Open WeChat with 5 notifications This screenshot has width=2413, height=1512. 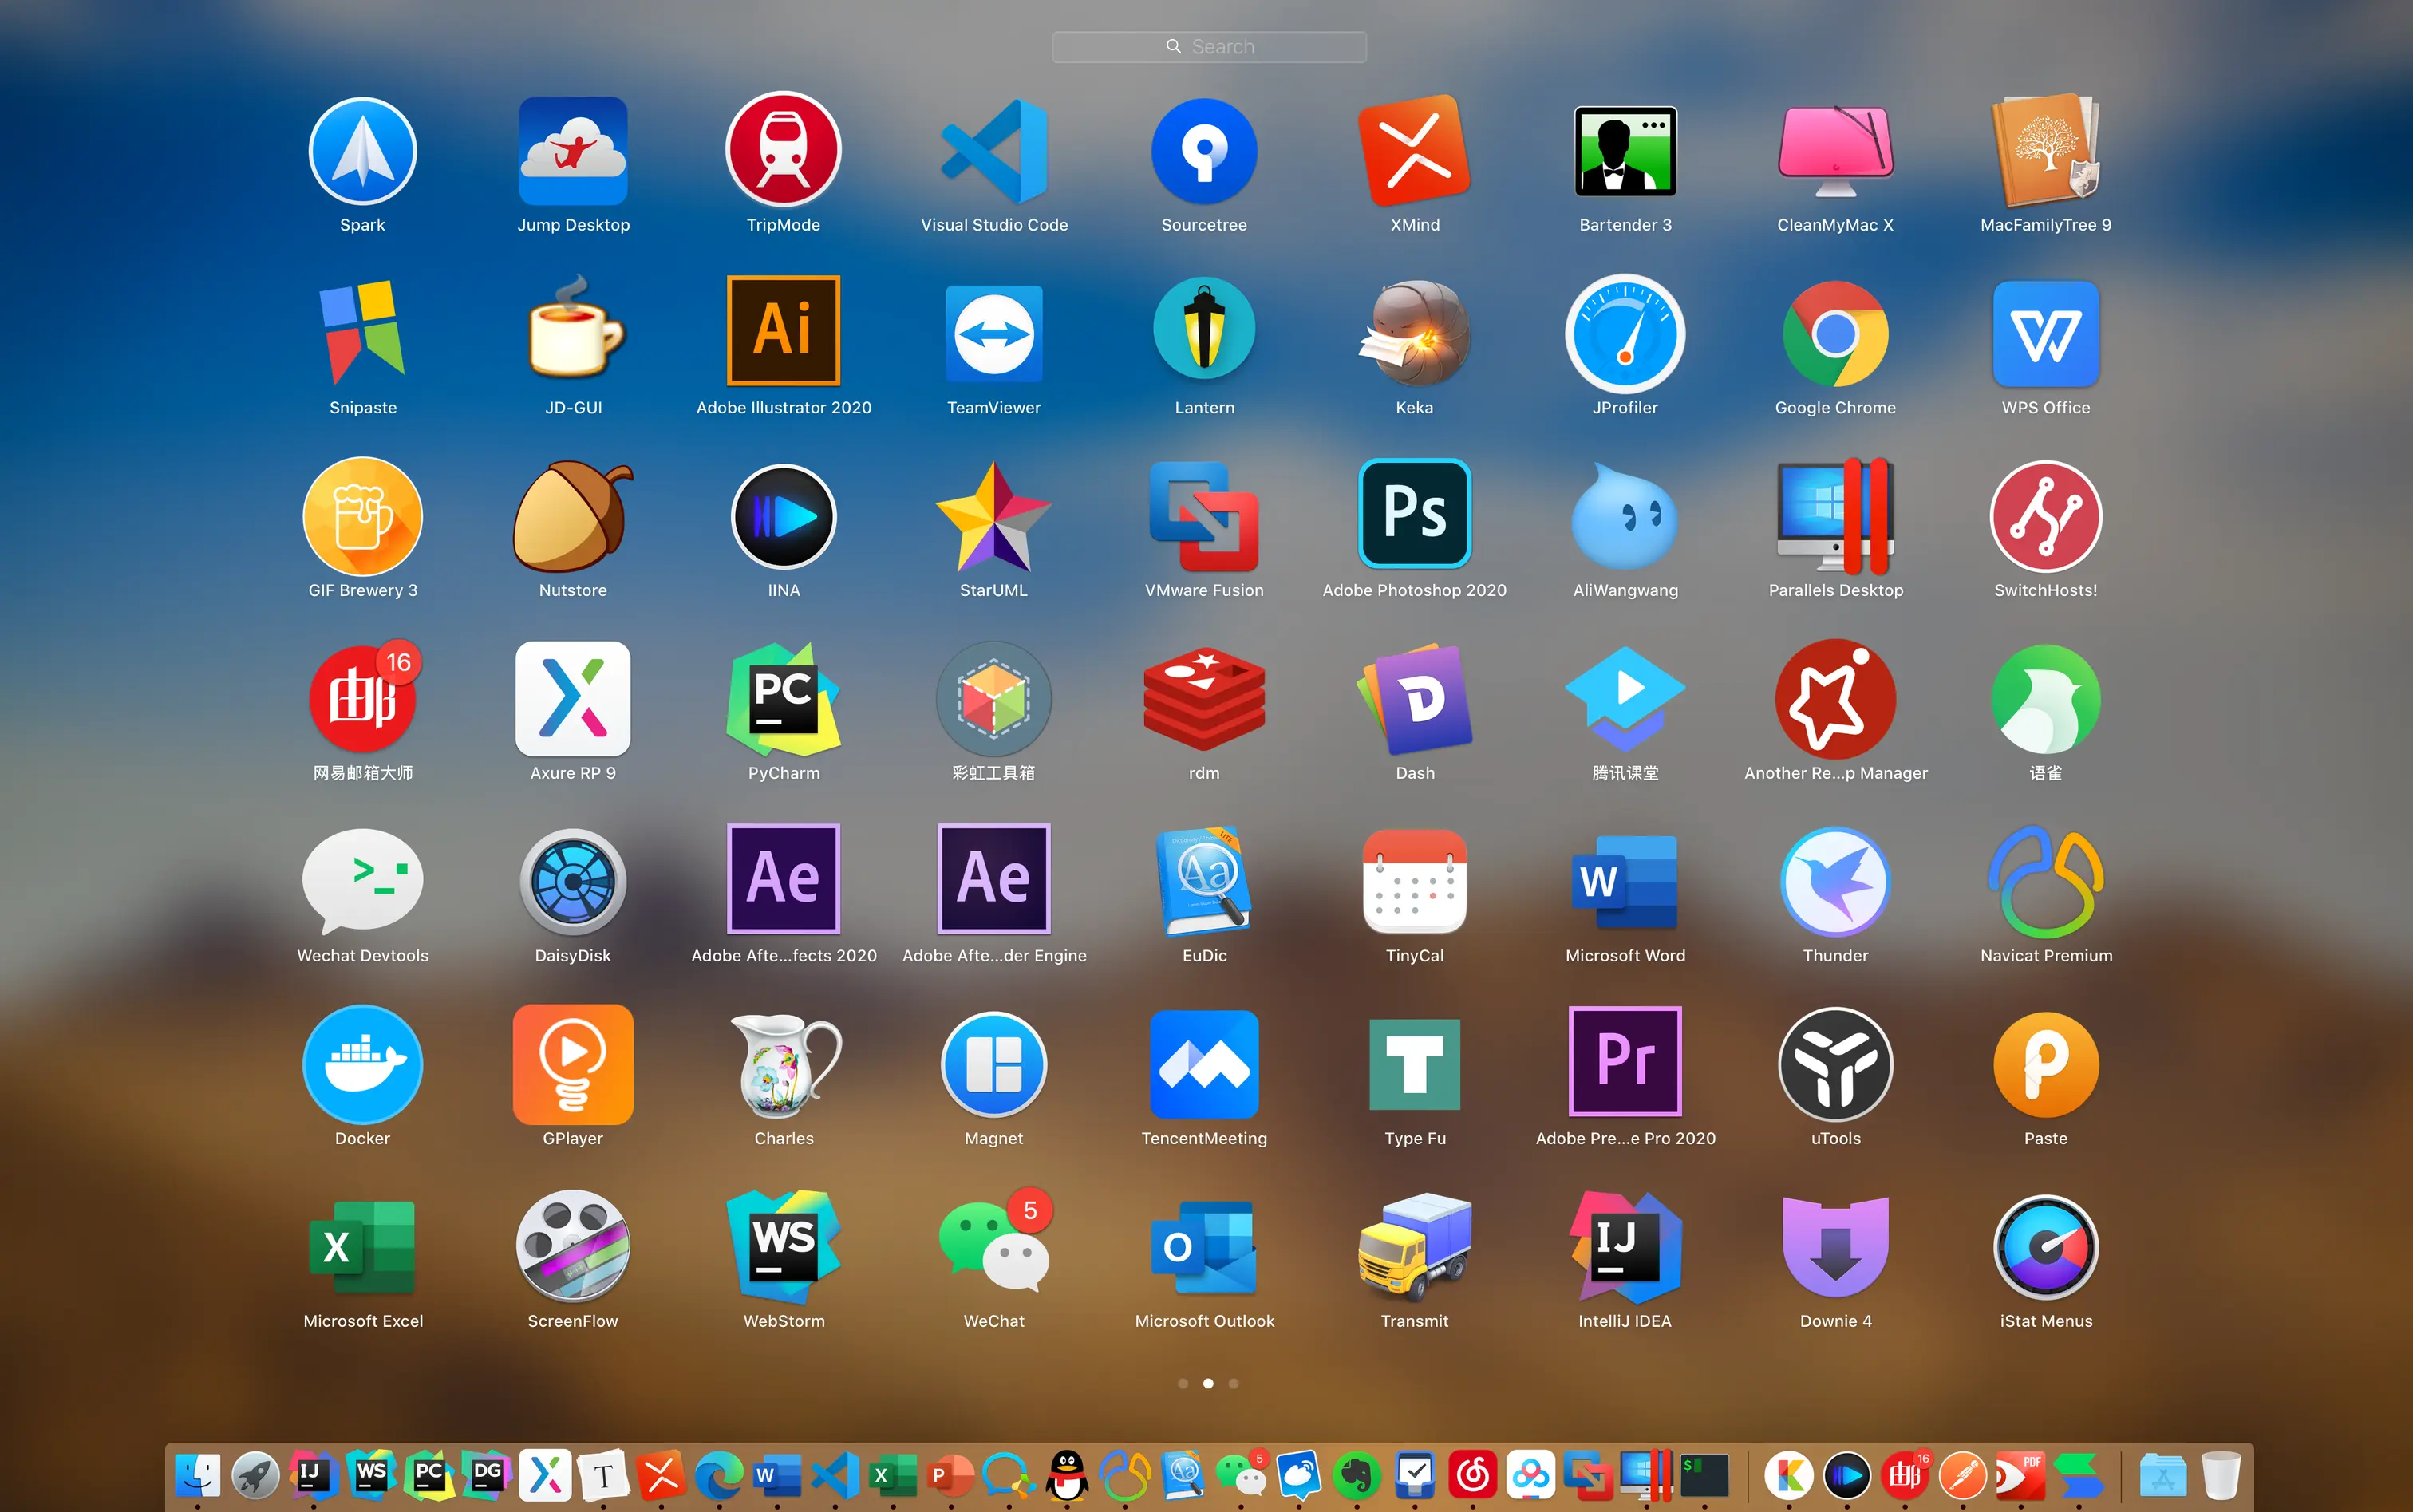click(993, 1247)
